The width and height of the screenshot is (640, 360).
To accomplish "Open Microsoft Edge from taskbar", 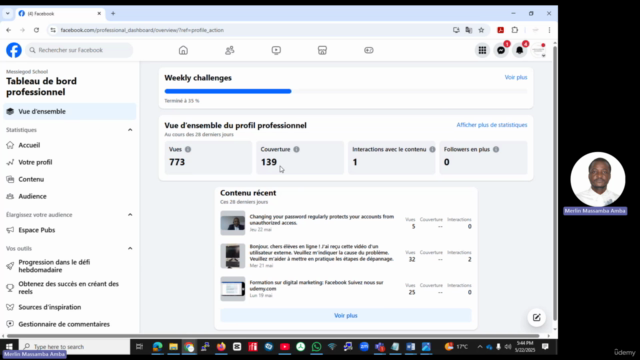I will 158,347.
